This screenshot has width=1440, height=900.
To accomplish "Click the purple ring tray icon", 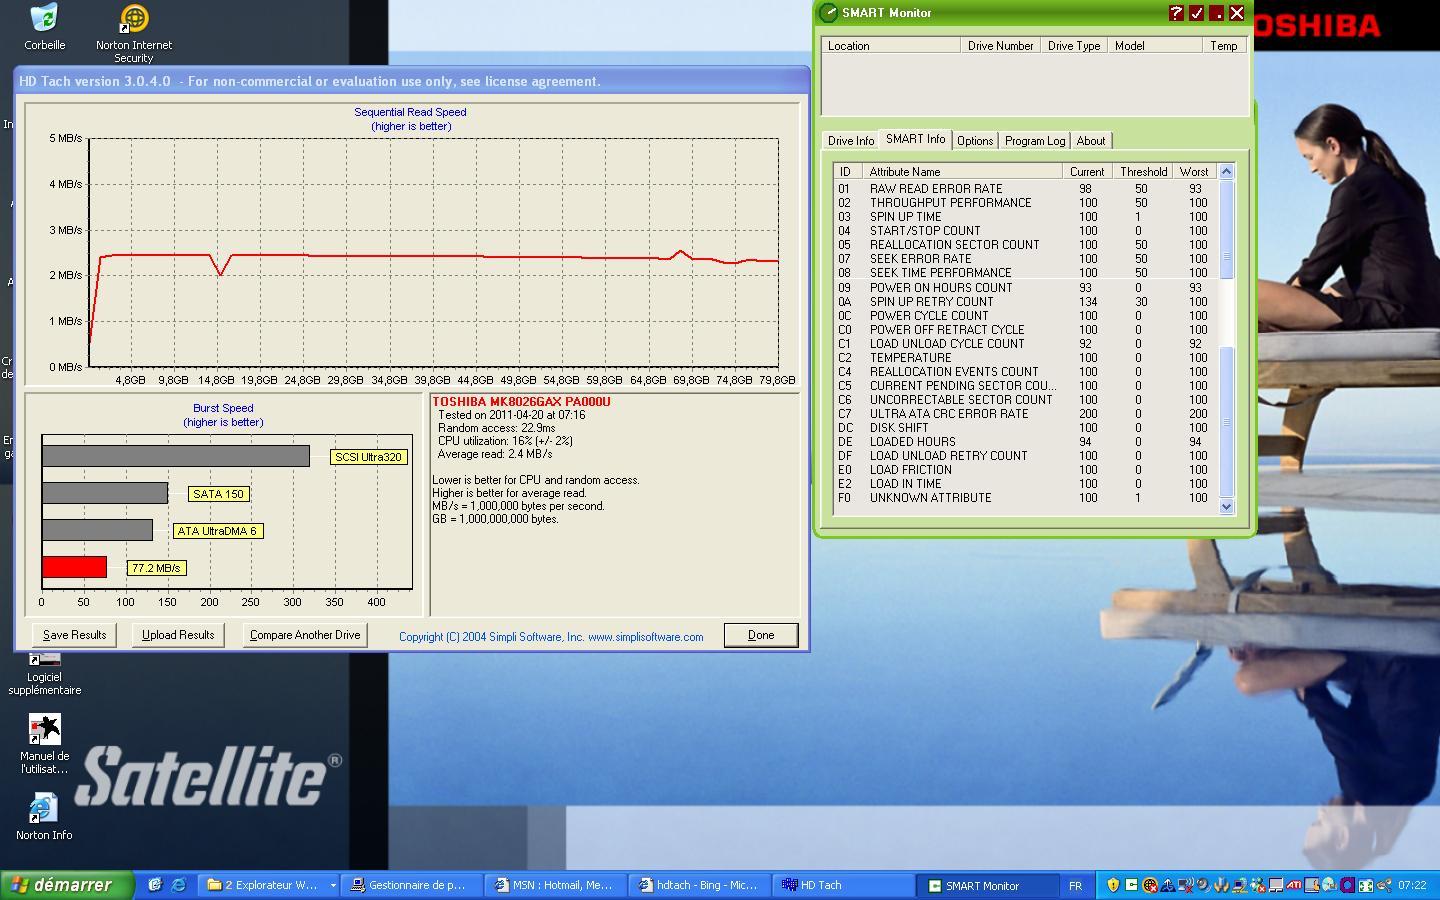I will (x=1347, y=885).
